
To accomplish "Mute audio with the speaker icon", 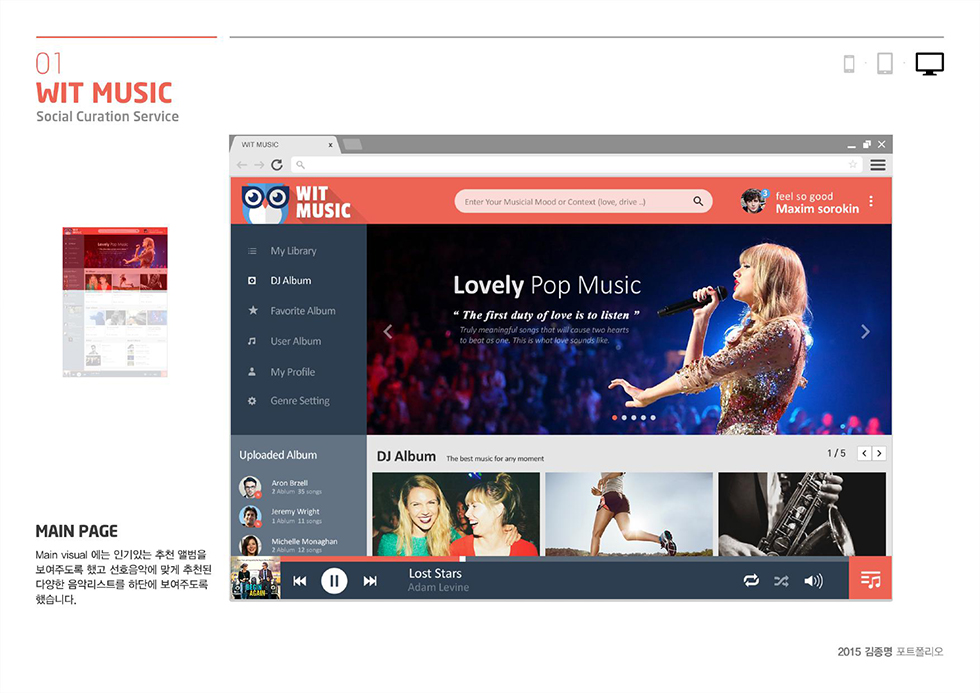I will click(814, 579).
